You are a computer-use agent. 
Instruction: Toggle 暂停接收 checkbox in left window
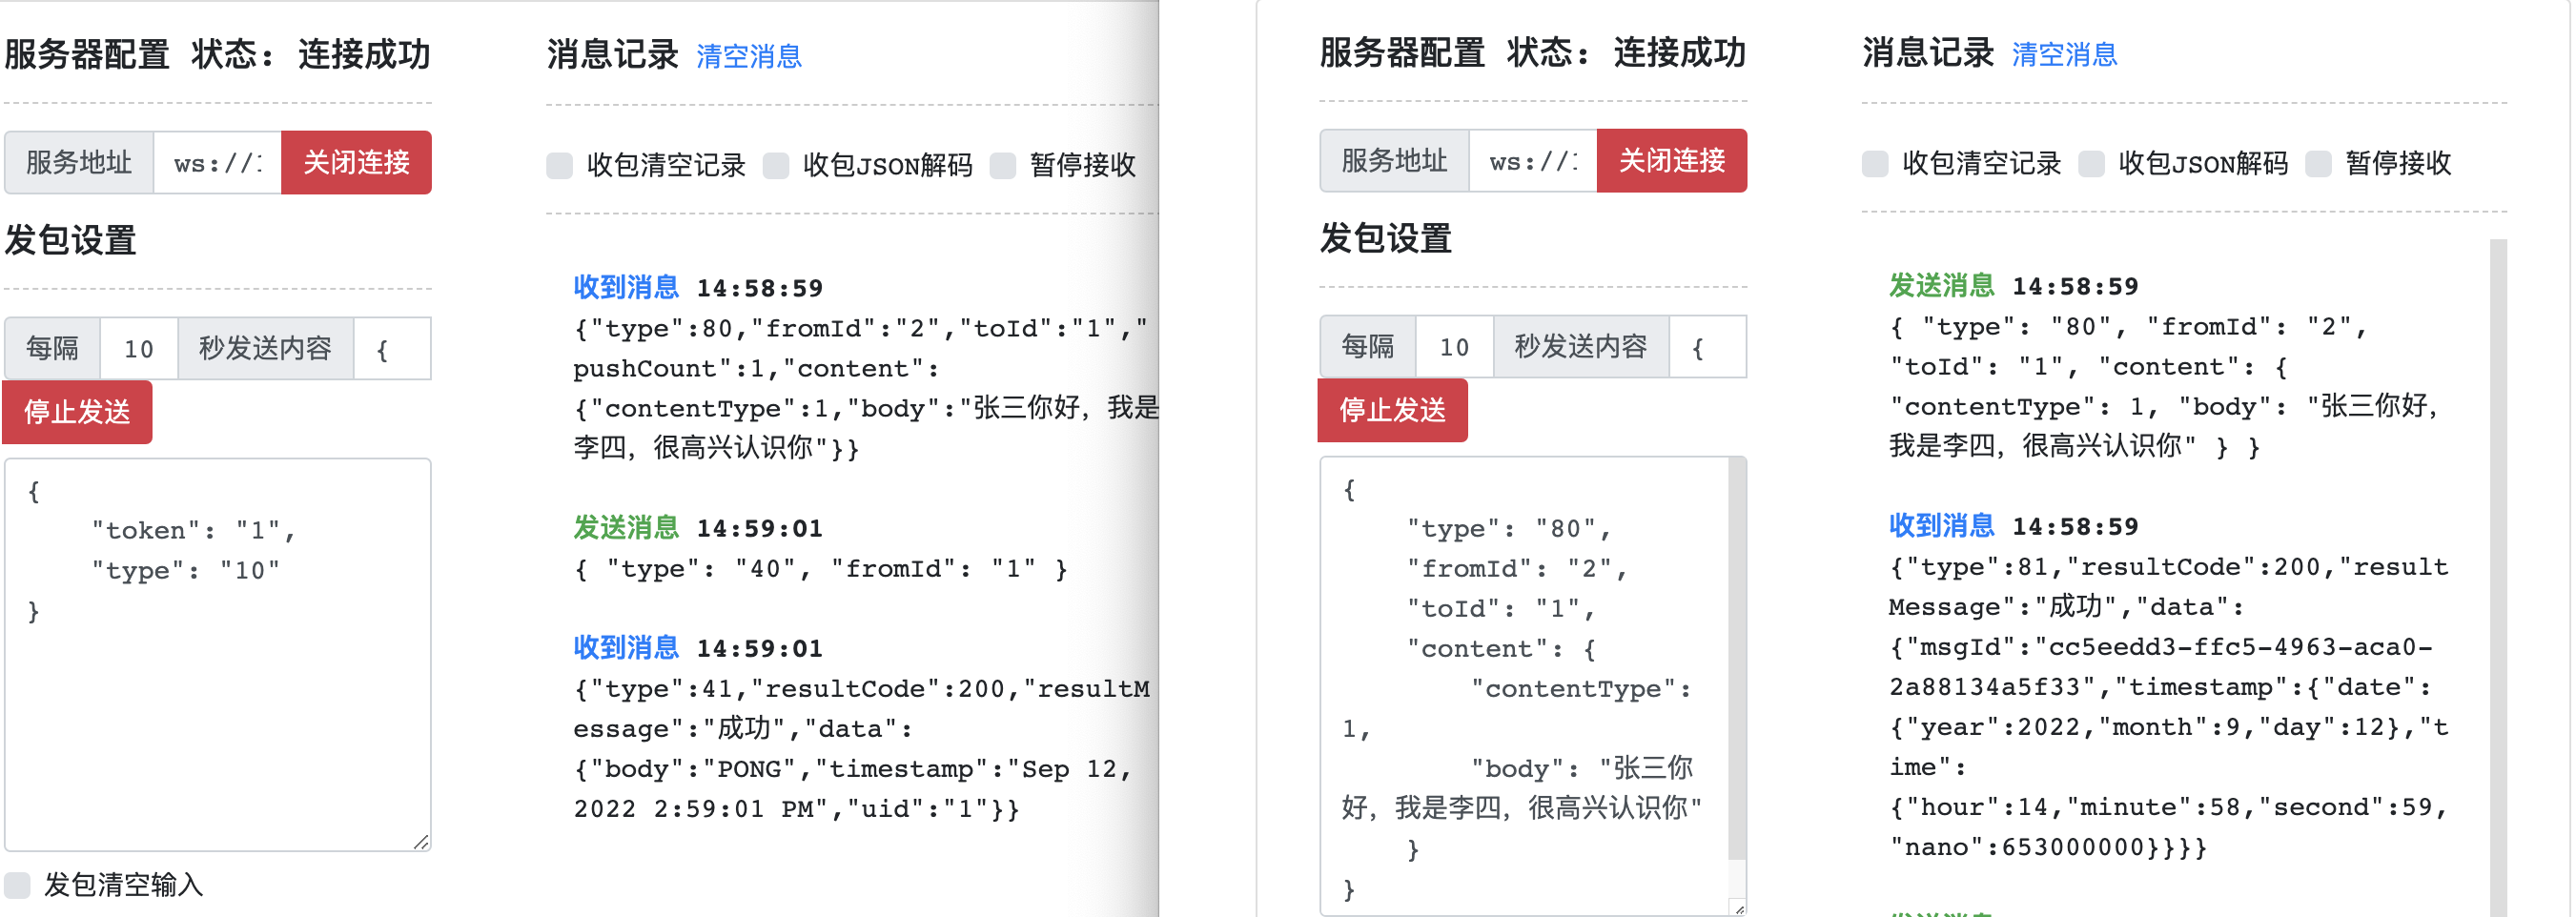tap(1003, 165)
